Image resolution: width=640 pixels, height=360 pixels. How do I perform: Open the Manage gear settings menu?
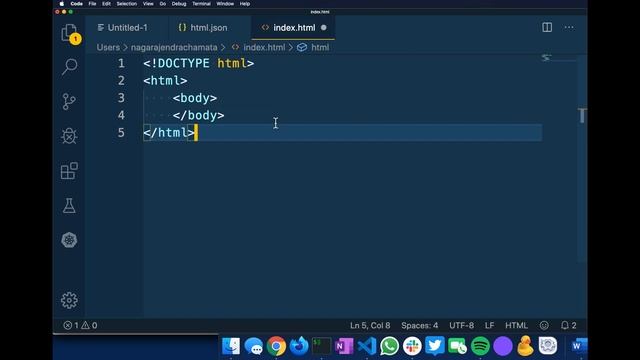(x=69, y=300)
